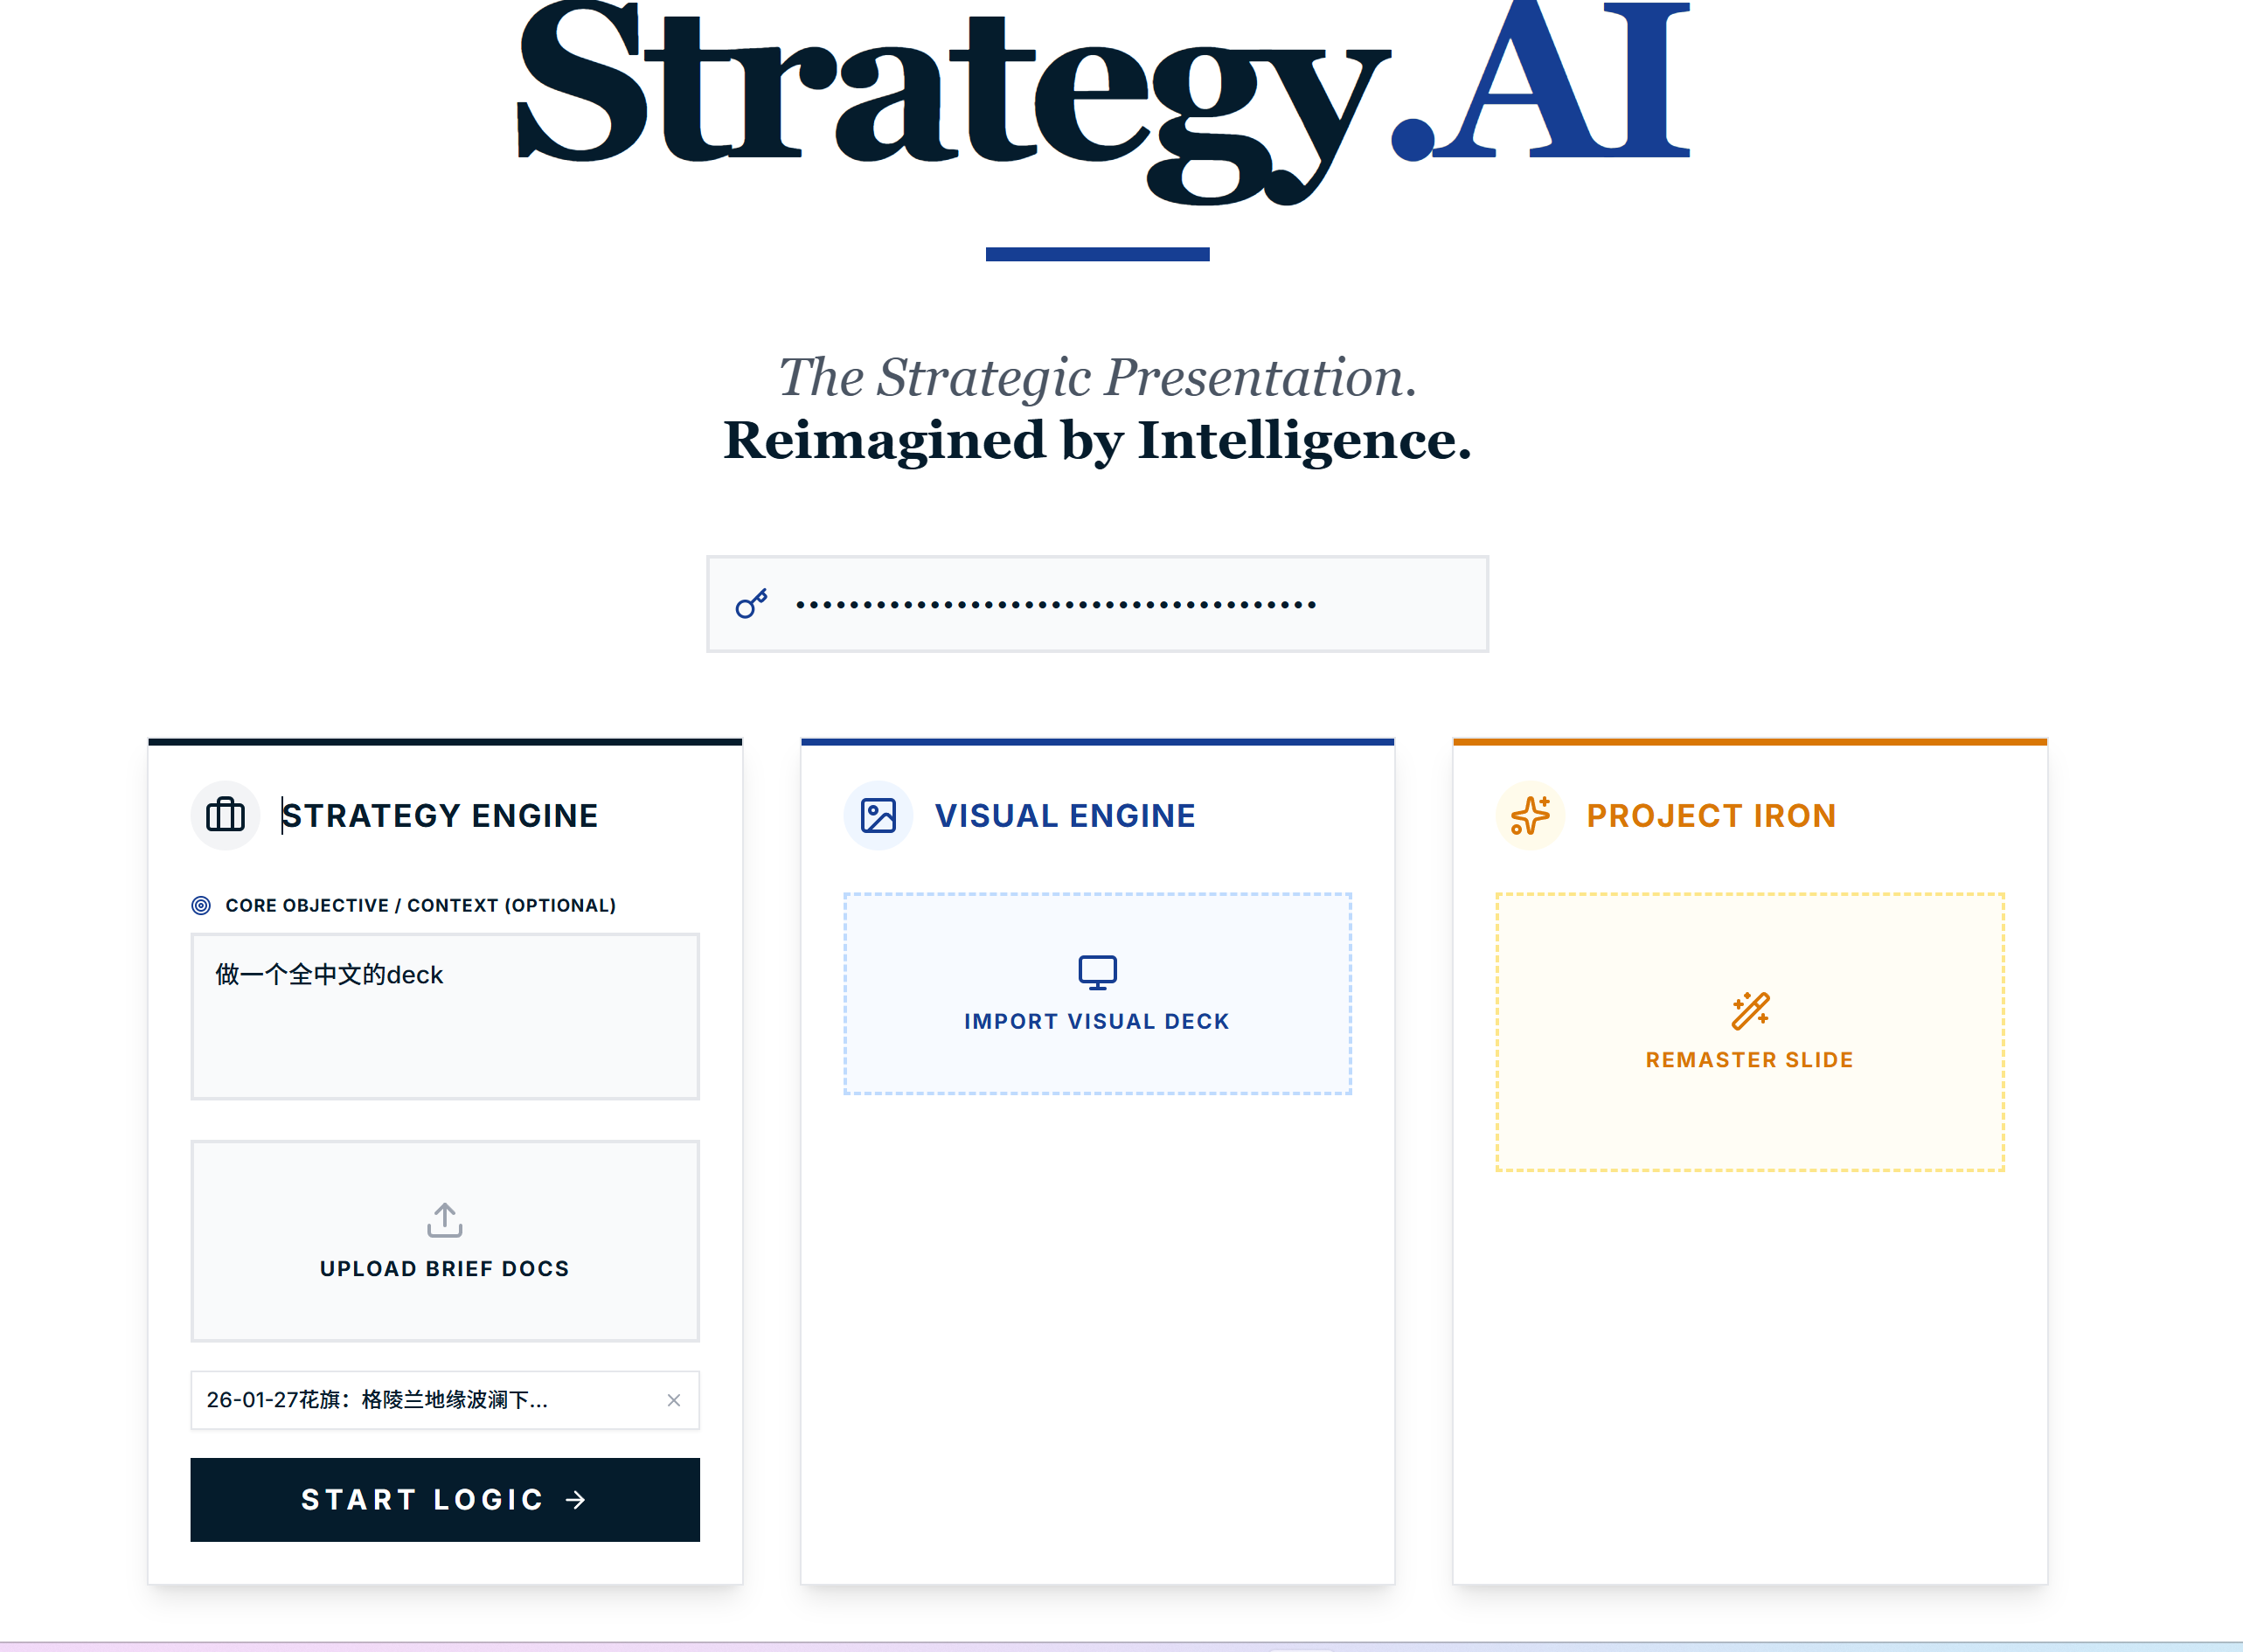The width and height of the screenshot is (2243, 1652).
Task: Click the Project Iron sparkles icon
Action: (x=1530, y=815)
